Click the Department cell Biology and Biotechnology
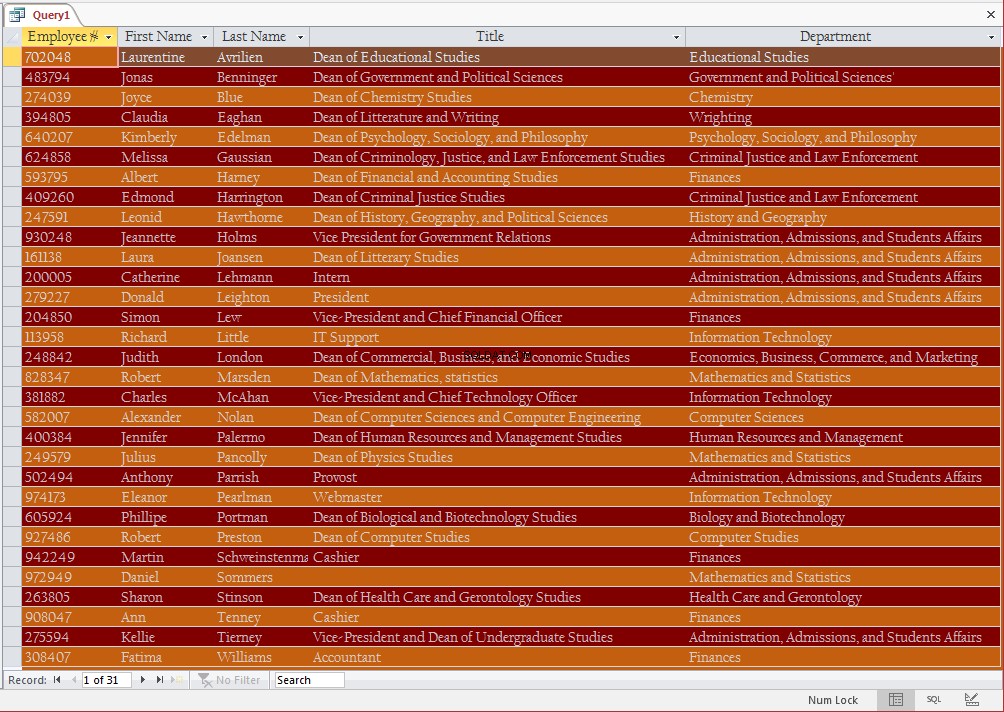 tap(843, 517)
